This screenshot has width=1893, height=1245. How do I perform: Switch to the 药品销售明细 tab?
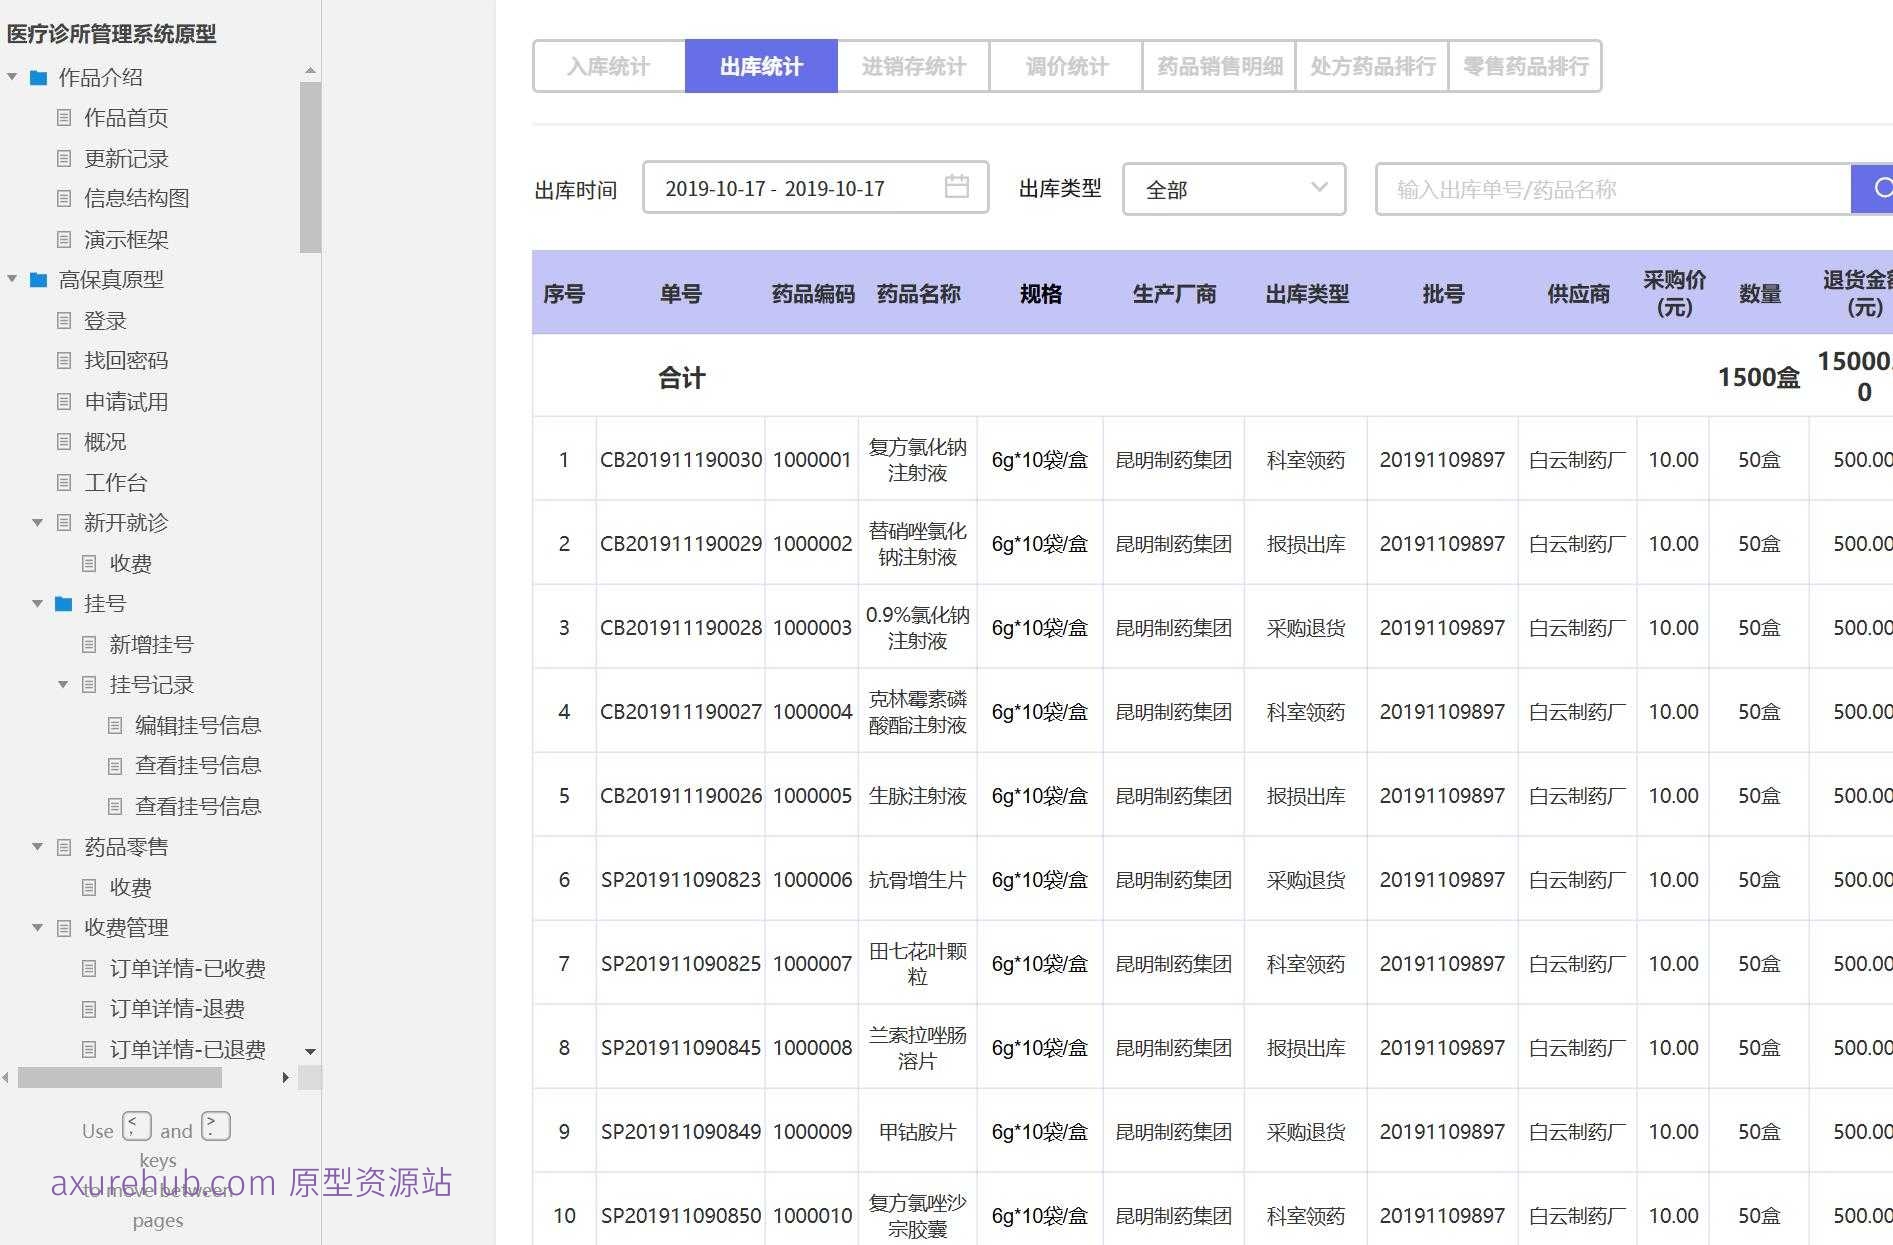[x=1218, y=66]
